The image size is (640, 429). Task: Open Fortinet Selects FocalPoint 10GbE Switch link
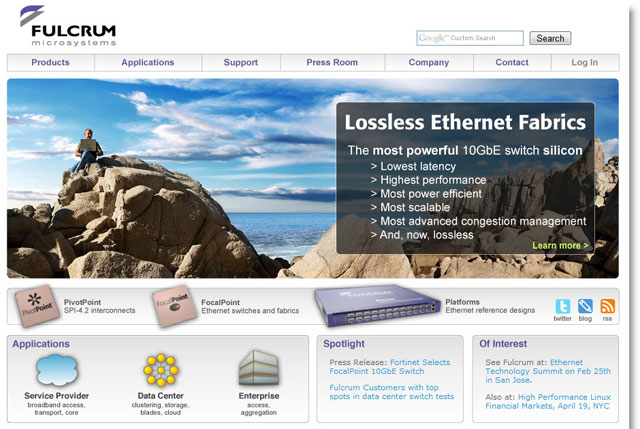390,367
